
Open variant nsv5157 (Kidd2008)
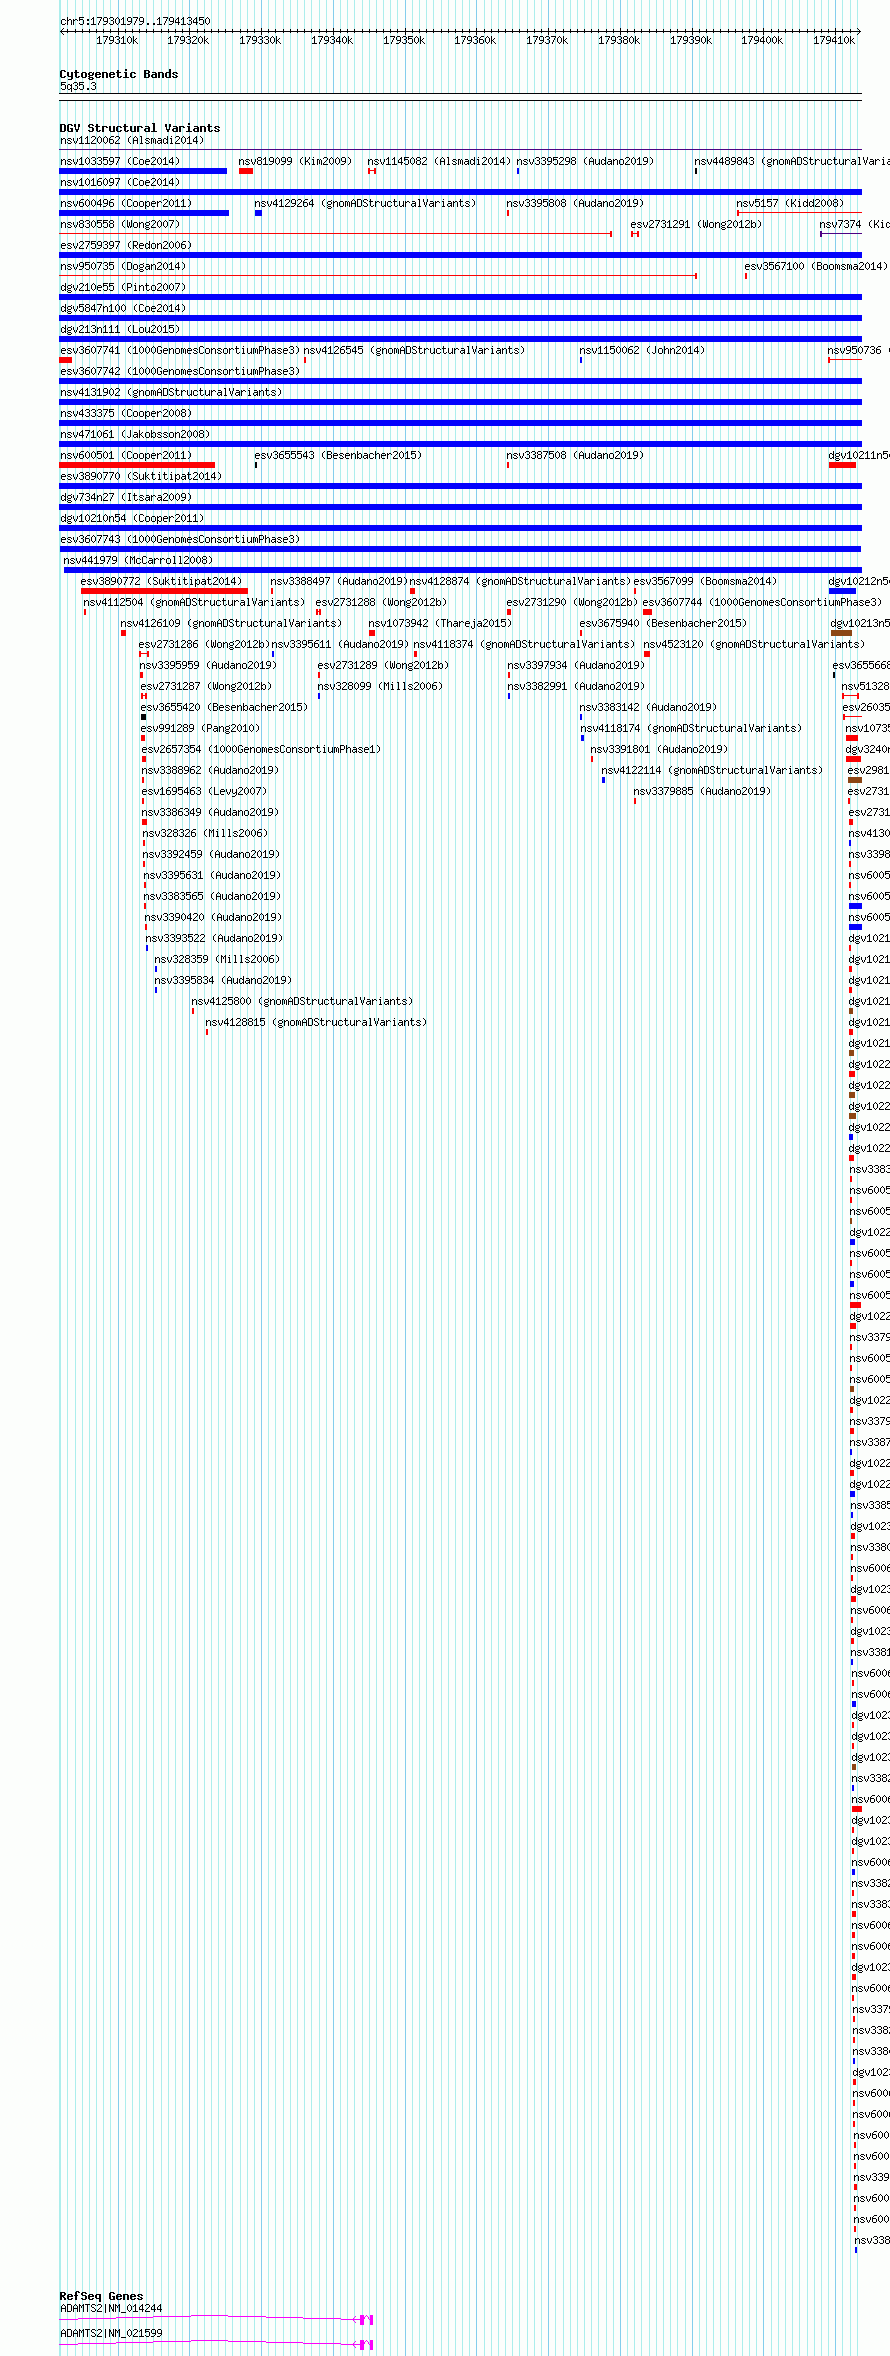[790, 204]
